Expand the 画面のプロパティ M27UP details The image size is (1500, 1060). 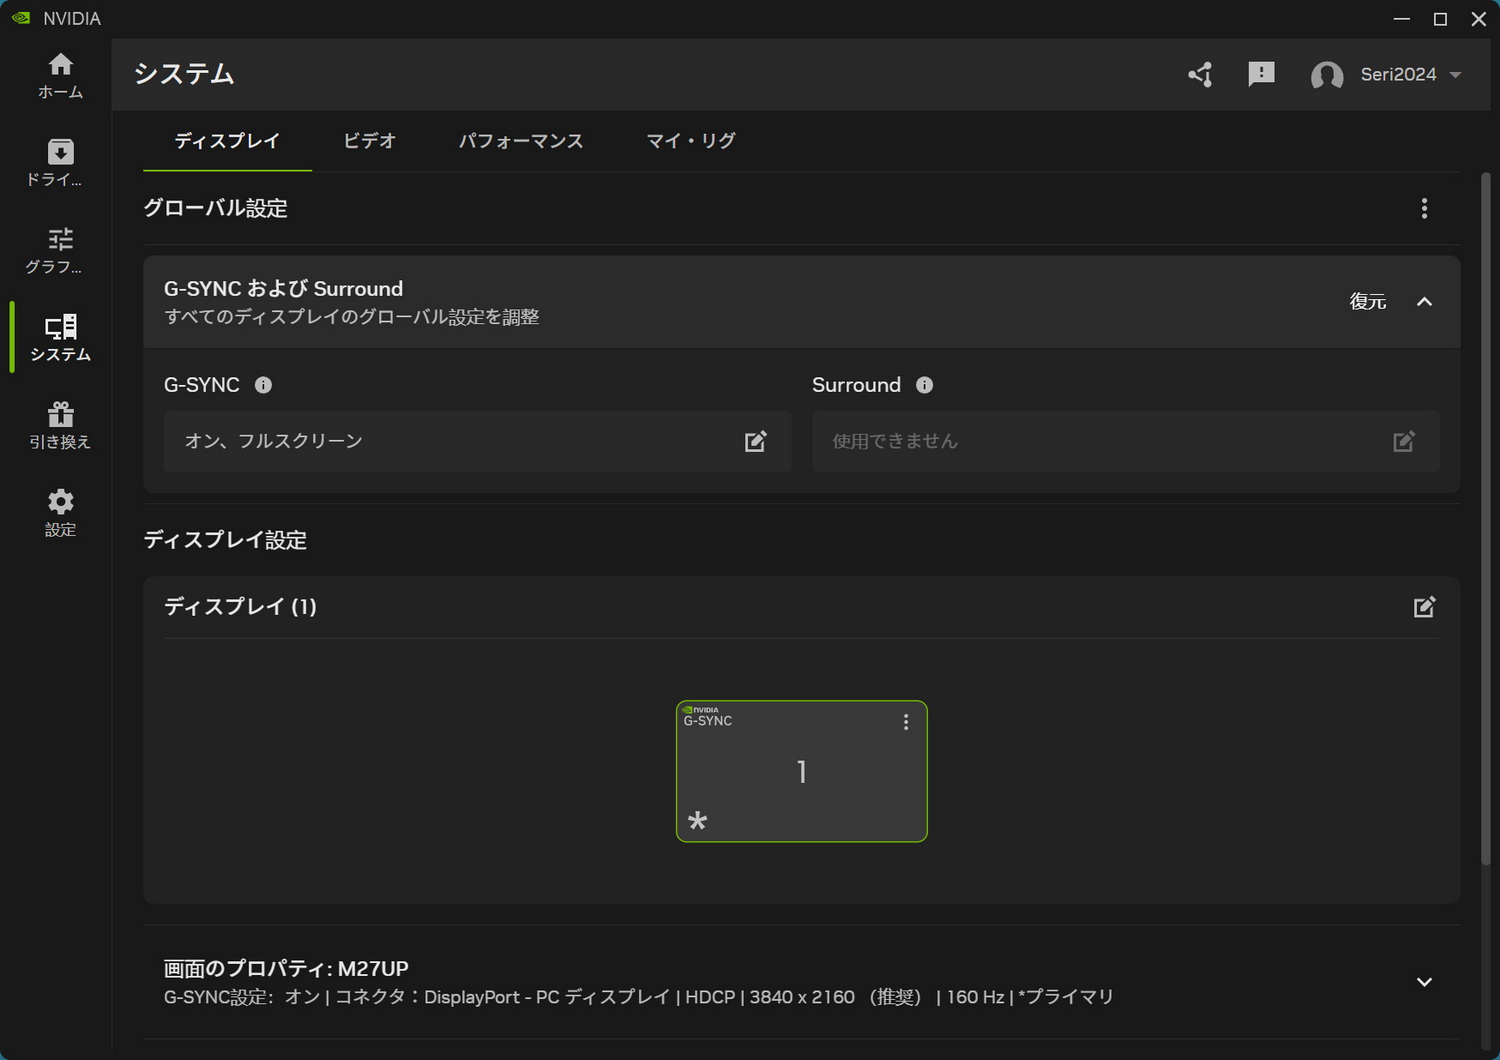pos(1424,981)
